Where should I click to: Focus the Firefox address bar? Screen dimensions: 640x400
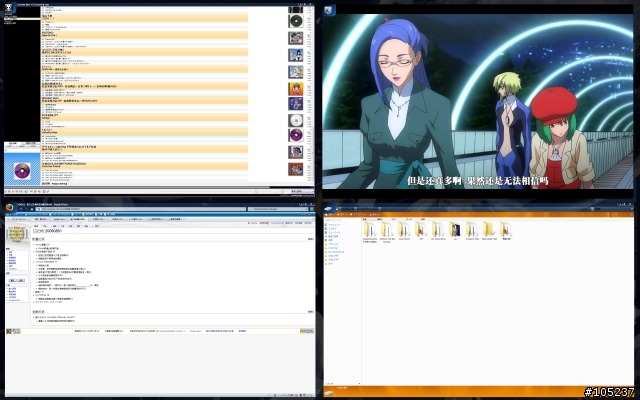(x=140, y=209)
